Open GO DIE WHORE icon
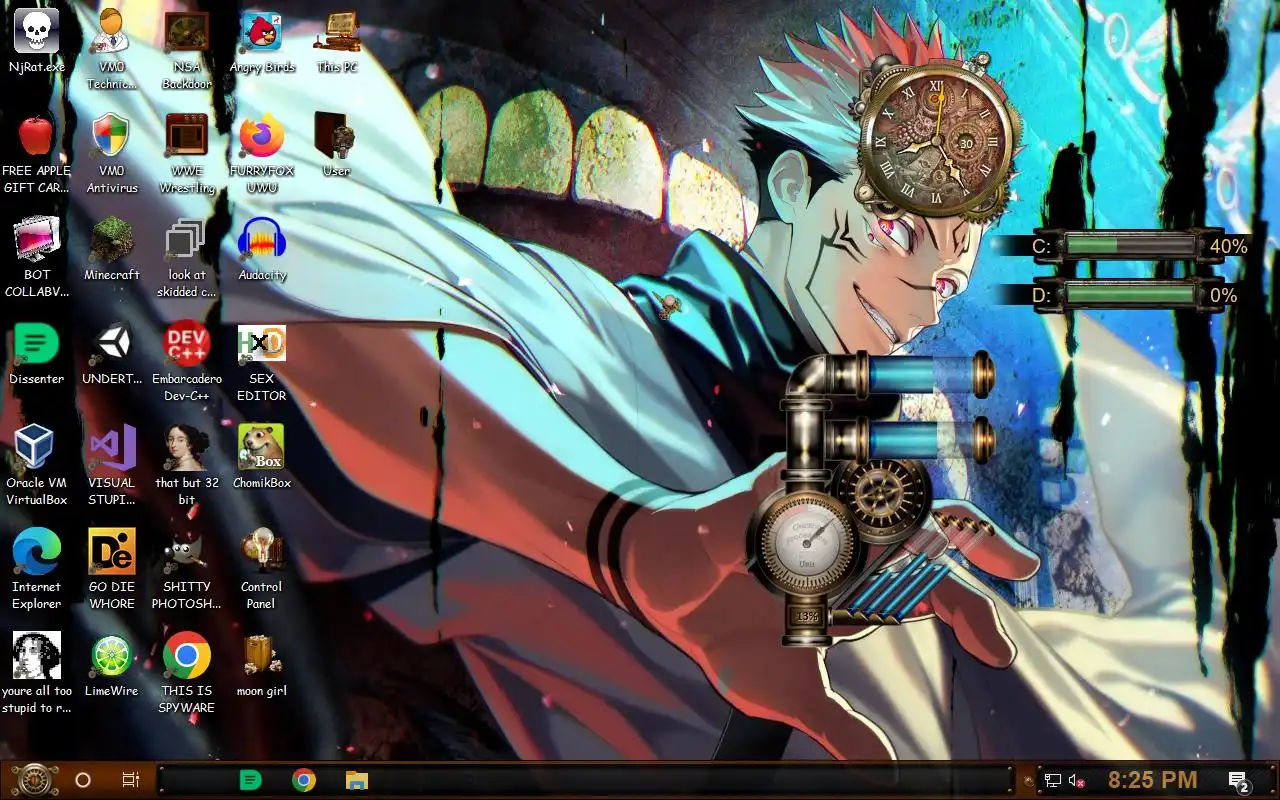This screenshot has height=800, width=1280. tap(111, 551)
